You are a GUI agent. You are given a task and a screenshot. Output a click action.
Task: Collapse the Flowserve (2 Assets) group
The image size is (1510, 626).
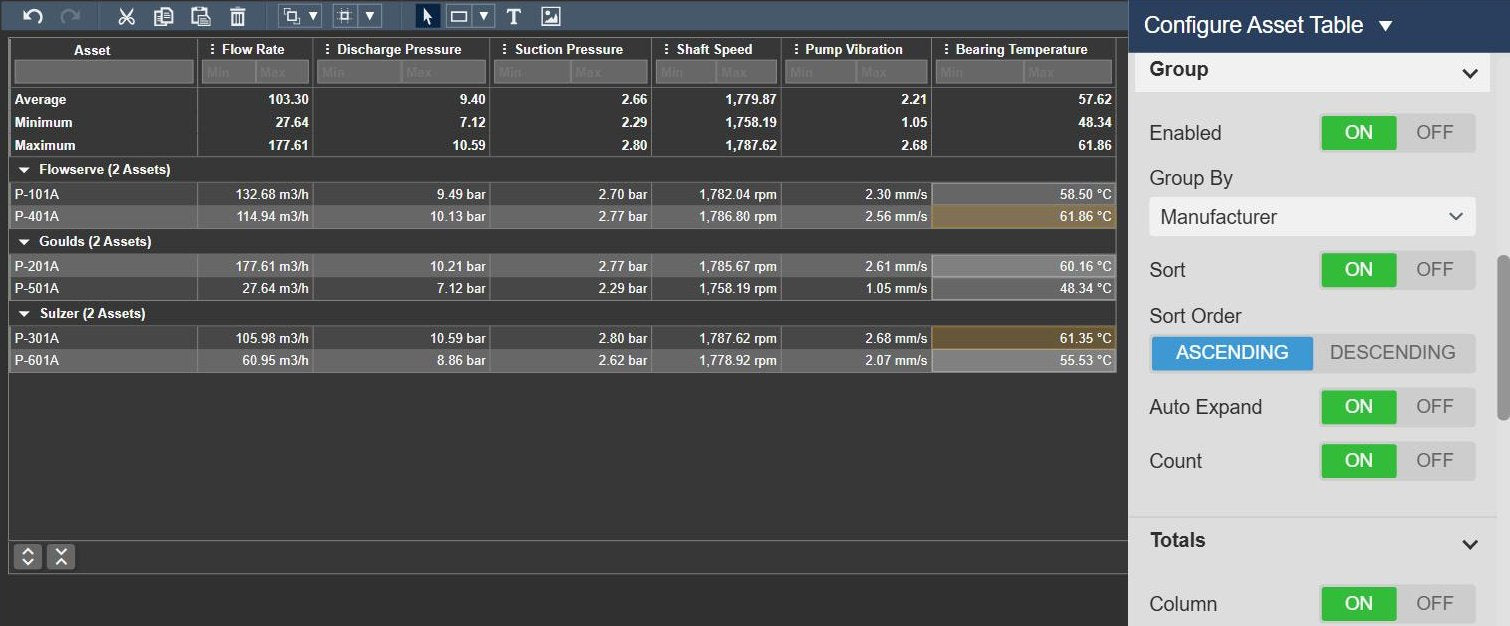tap(24, 170)
